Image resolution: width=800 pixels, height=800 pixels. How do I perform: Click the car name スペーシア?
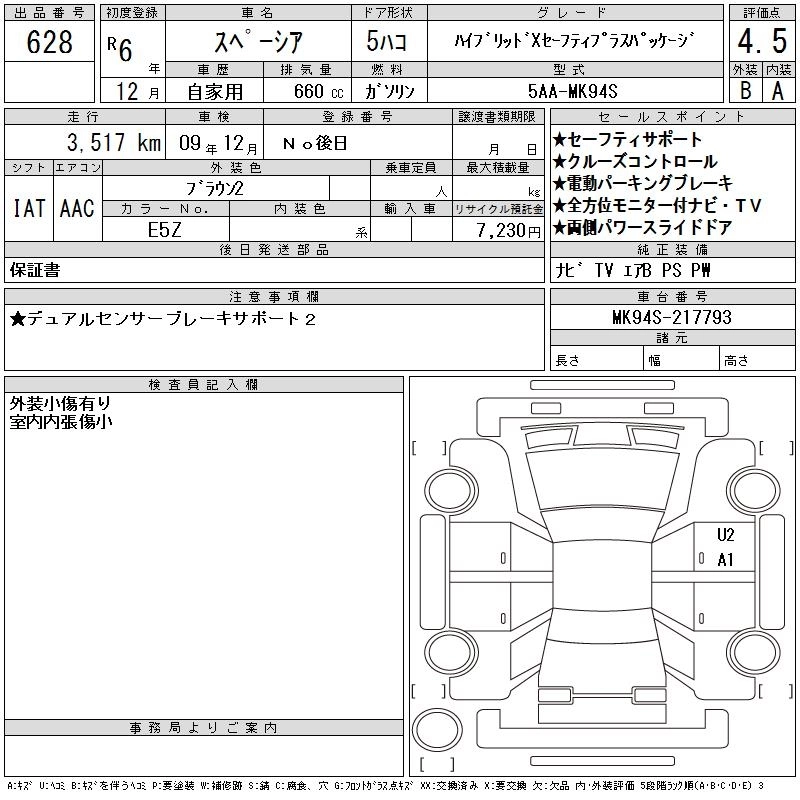tap(259, 41)
